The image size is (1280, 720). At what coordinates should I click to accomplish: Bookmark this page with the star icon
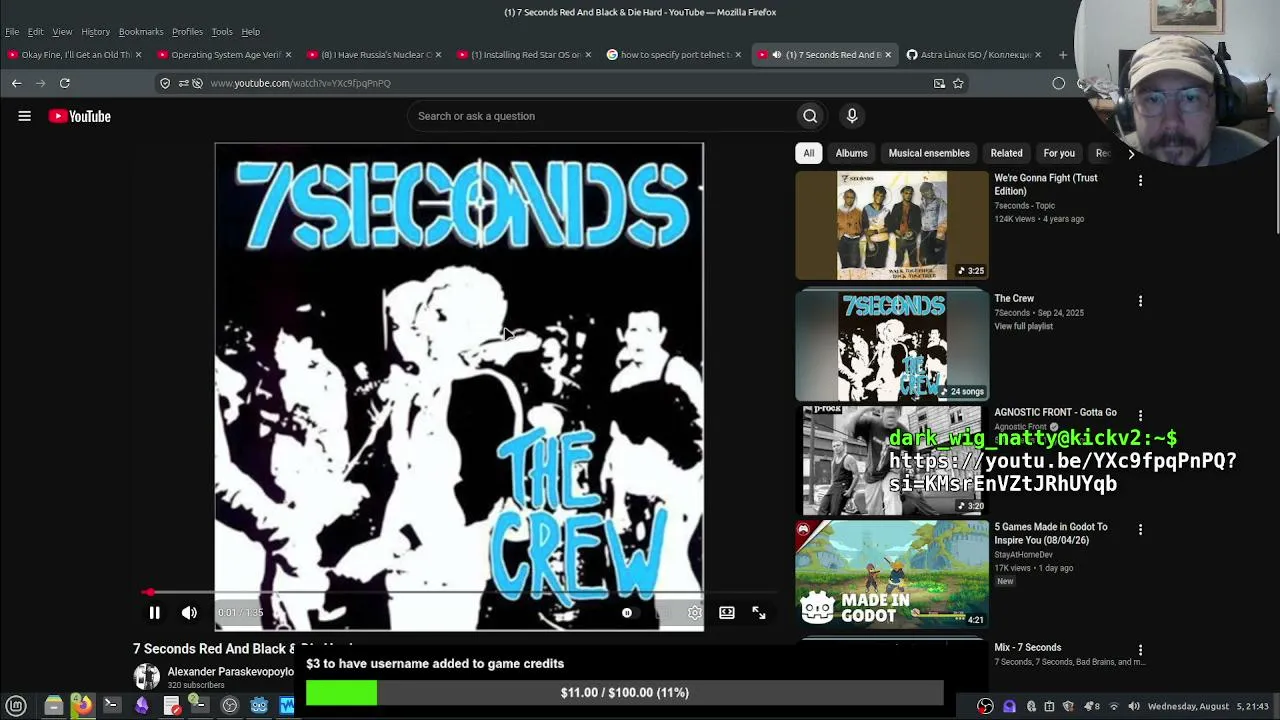pyautogui.click(x=958, y=84)
